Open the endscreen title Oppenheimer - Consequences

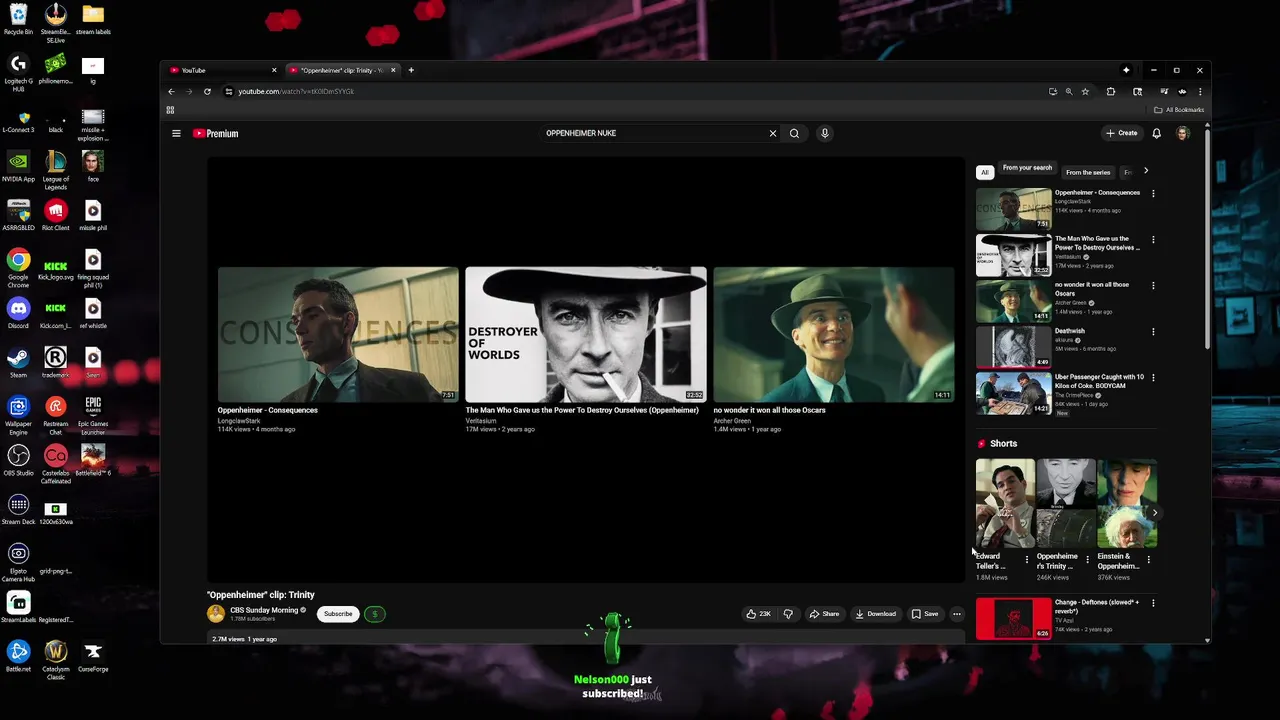pos(268,410)
